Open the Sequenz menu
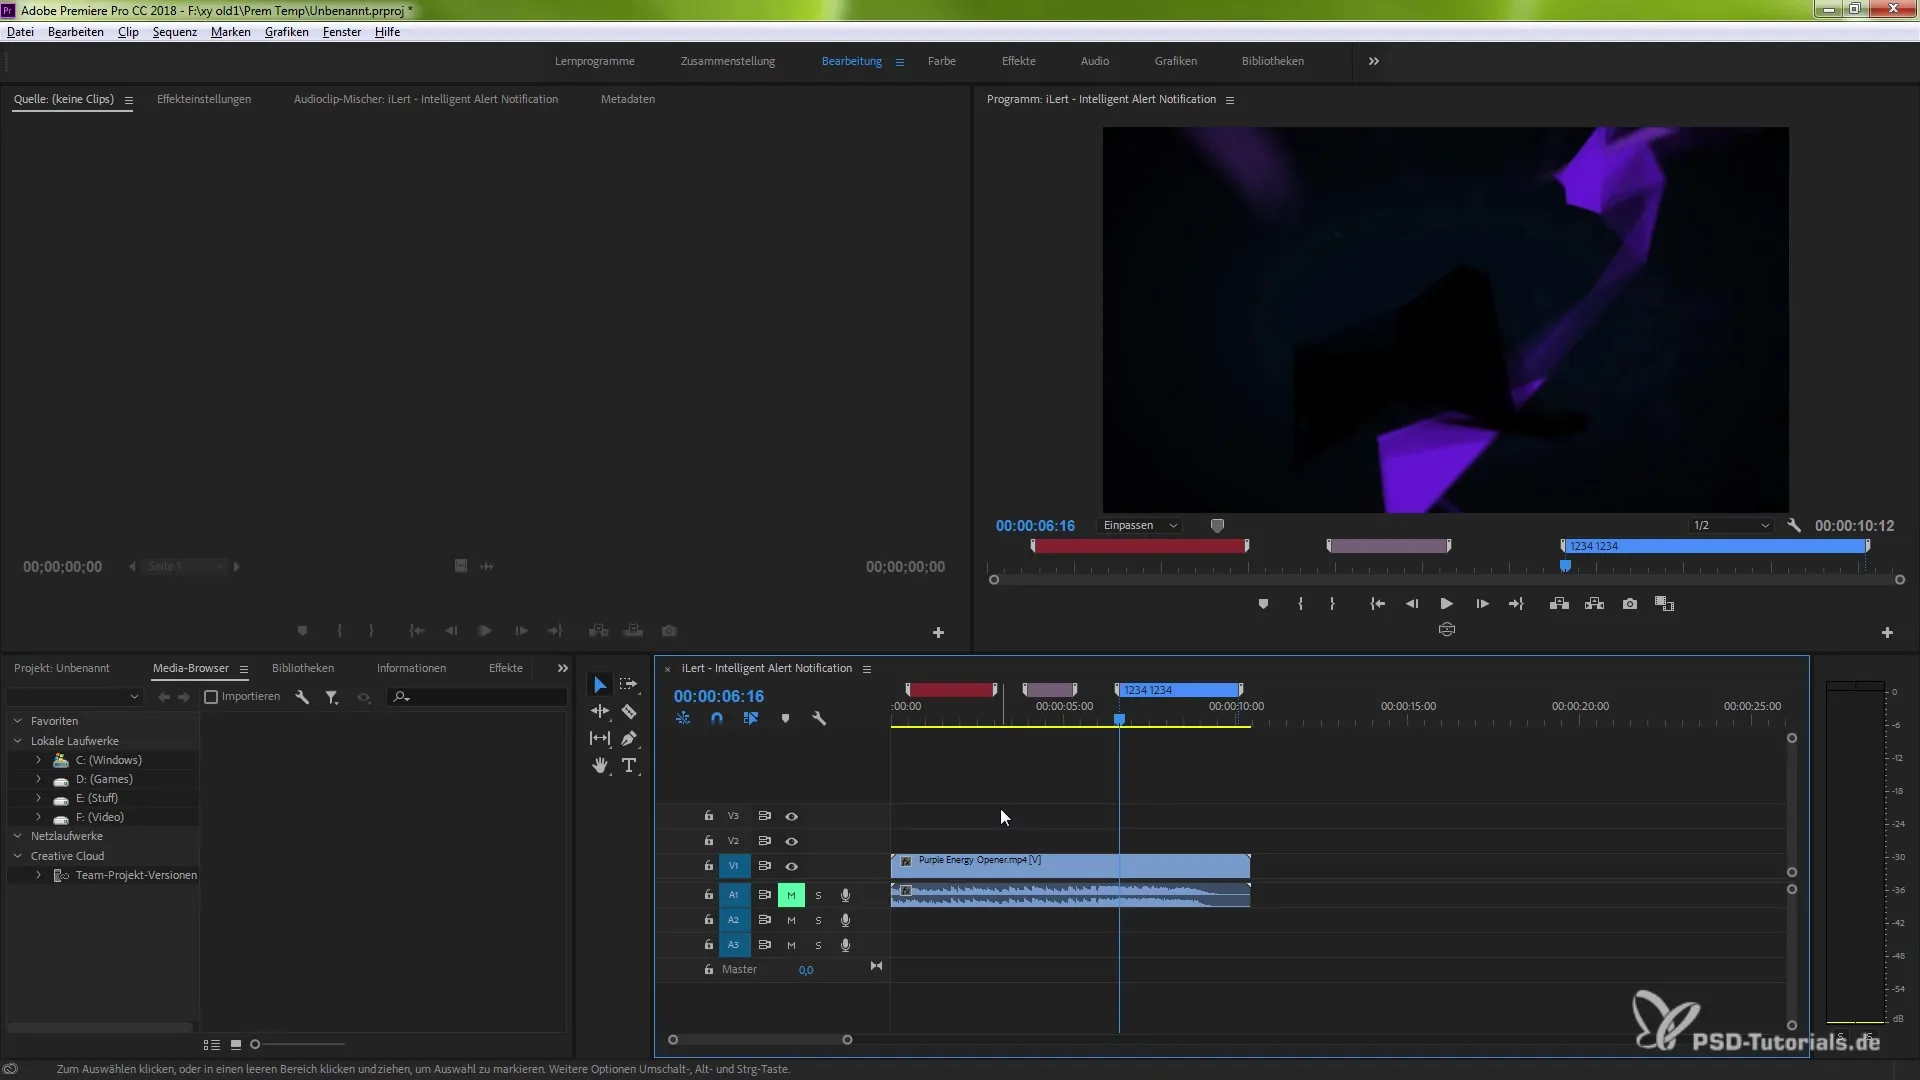The image size is (1920, 1080). coord(174,32)
